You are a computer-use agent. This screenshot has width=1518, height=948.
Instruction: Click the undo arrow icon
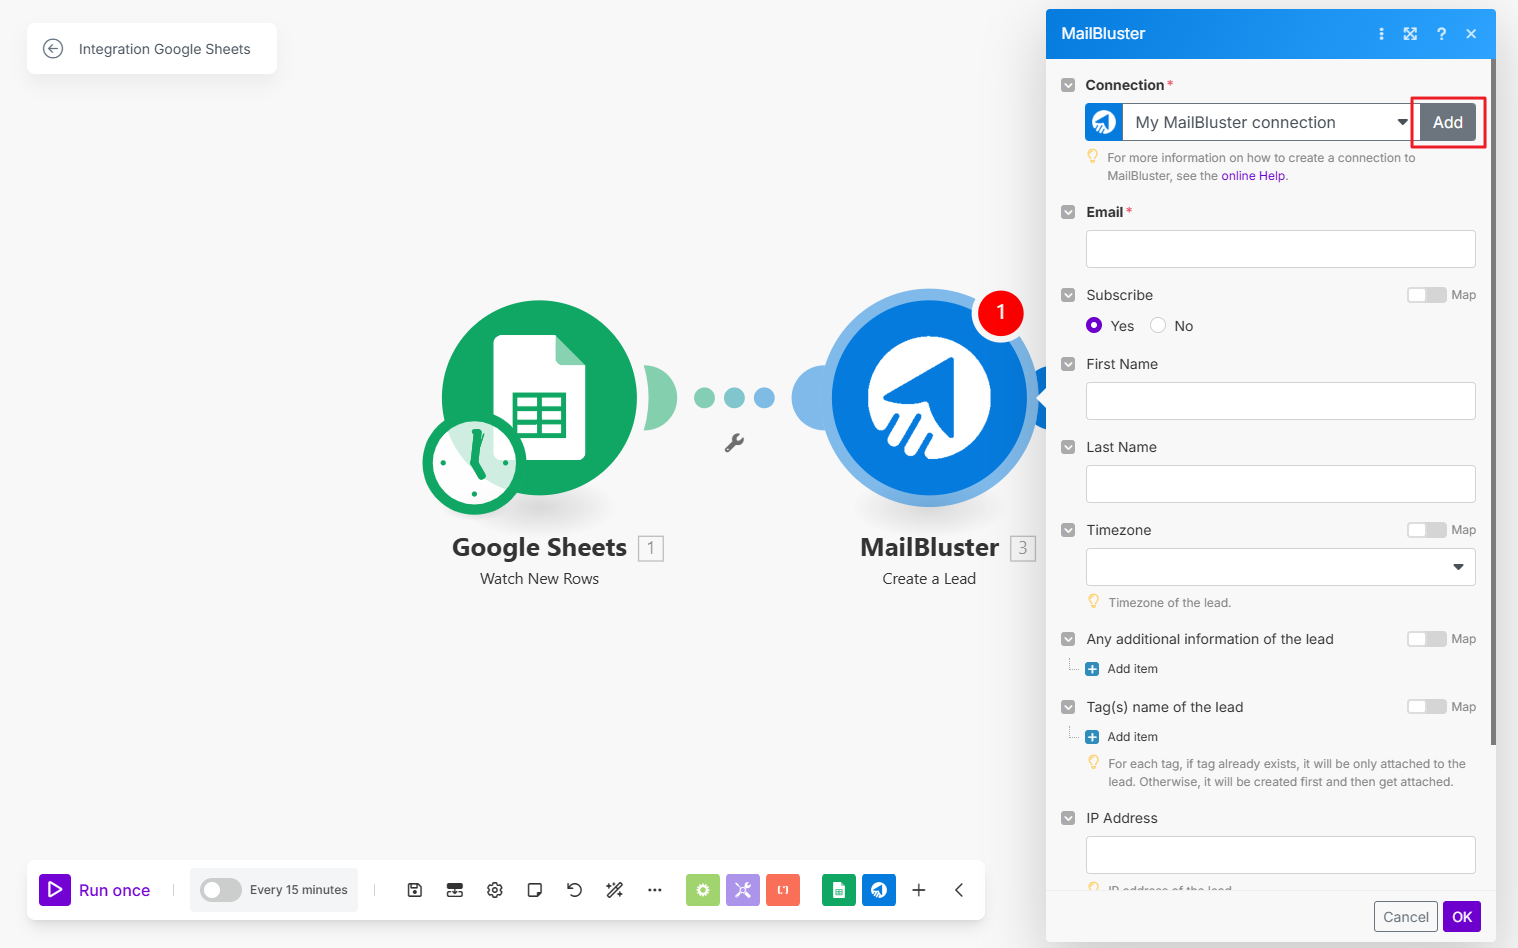coord(575,890)
